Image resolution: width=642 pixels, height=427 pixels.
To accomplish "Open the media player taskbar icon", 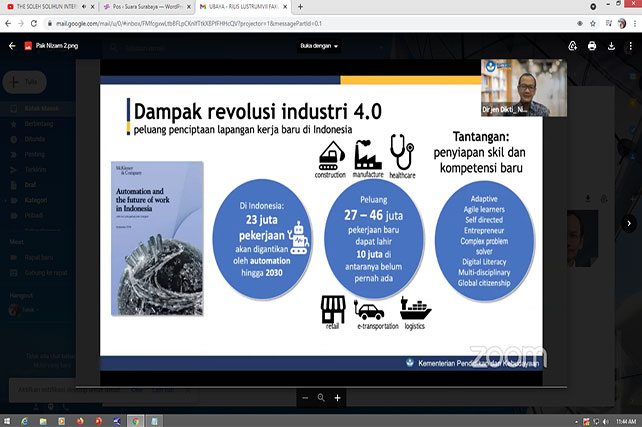I will coord(61,421).
